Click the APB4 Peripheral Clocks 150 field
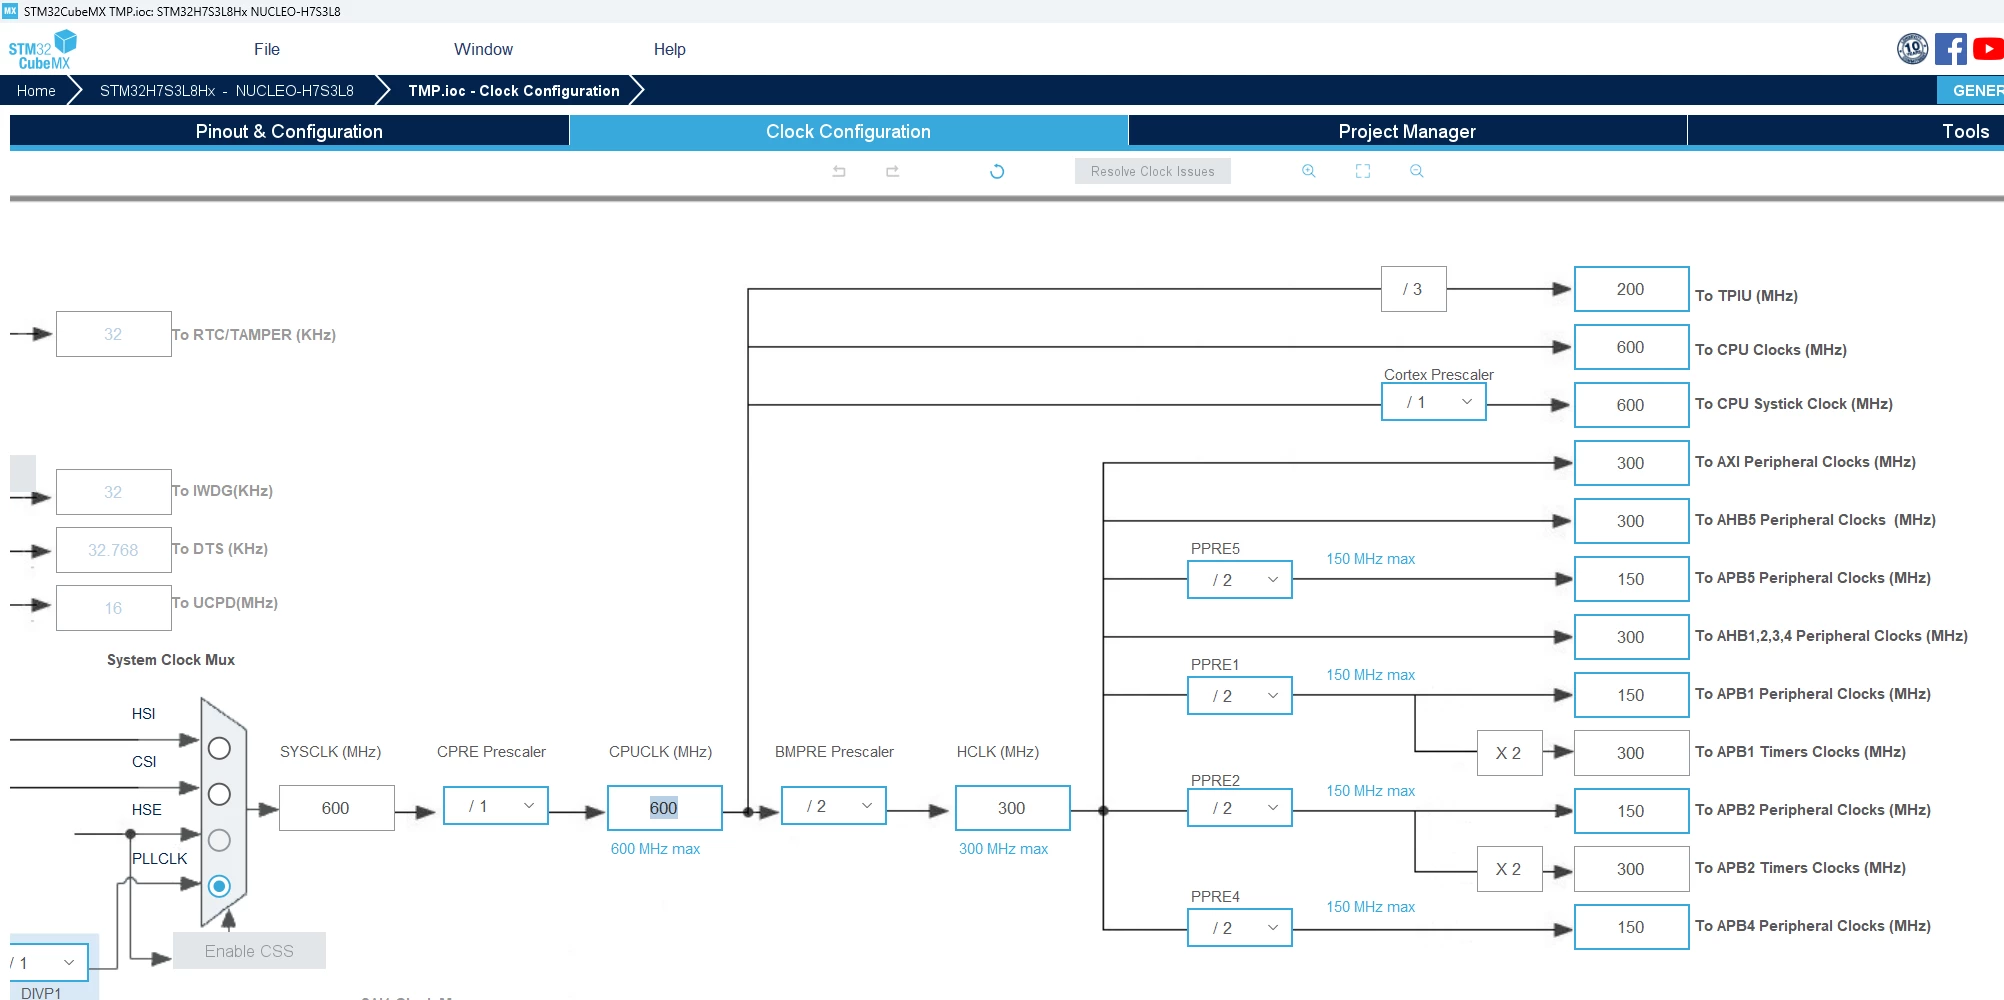The image size is (2004, 1000). 1631,927
